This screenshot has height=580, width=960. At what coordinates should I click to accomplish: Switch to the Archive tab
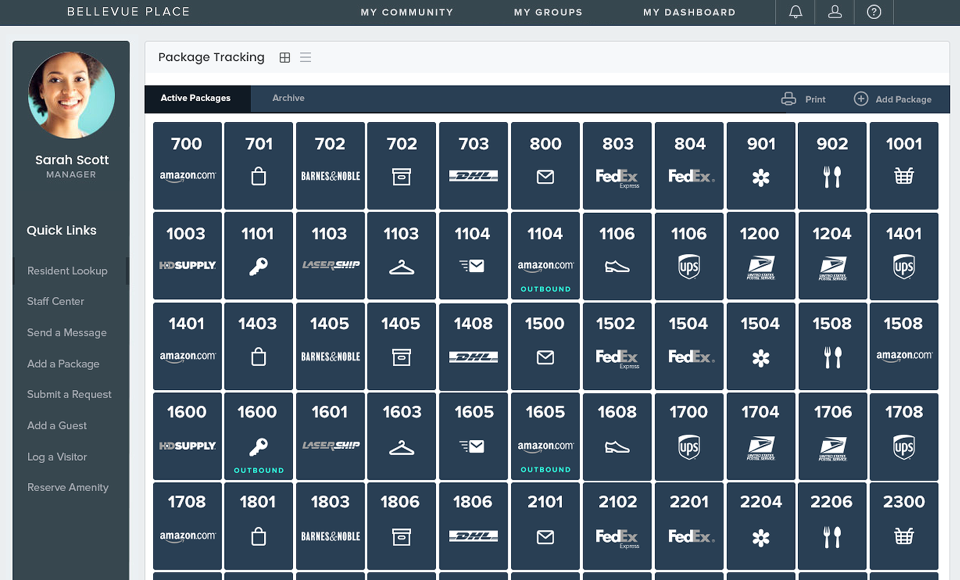288,98
